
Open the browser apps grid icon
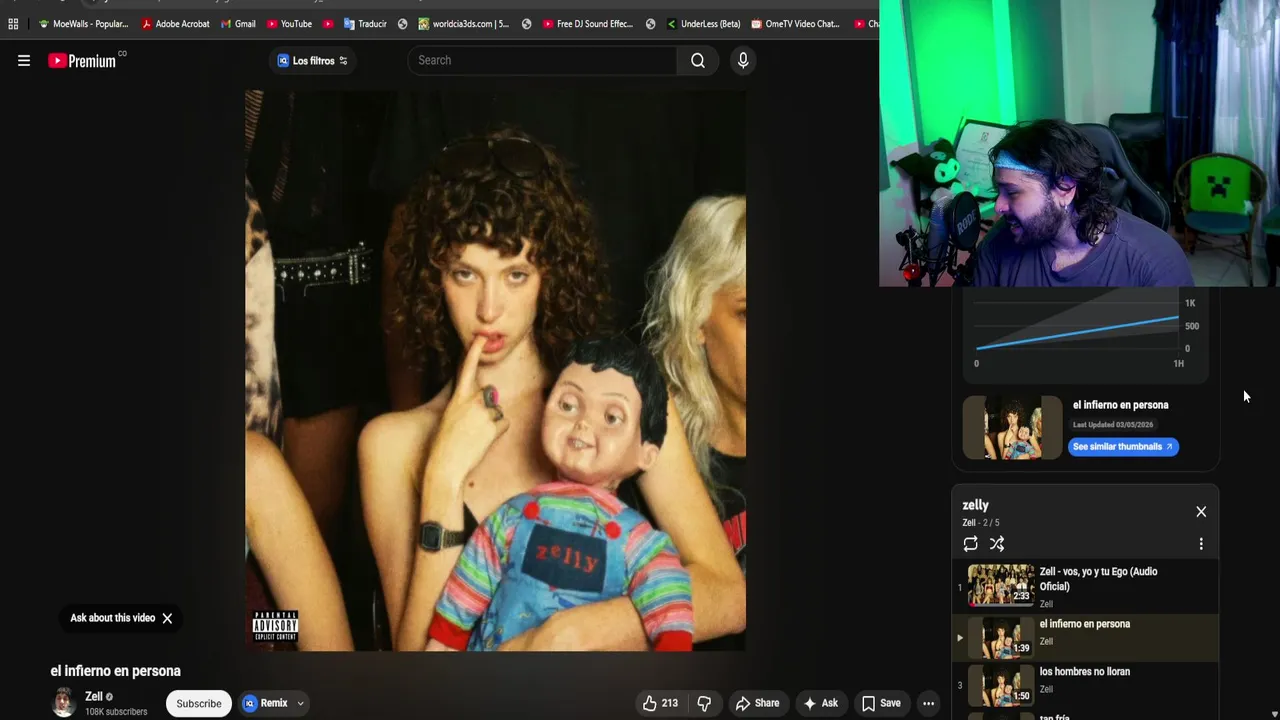point(13,24)
